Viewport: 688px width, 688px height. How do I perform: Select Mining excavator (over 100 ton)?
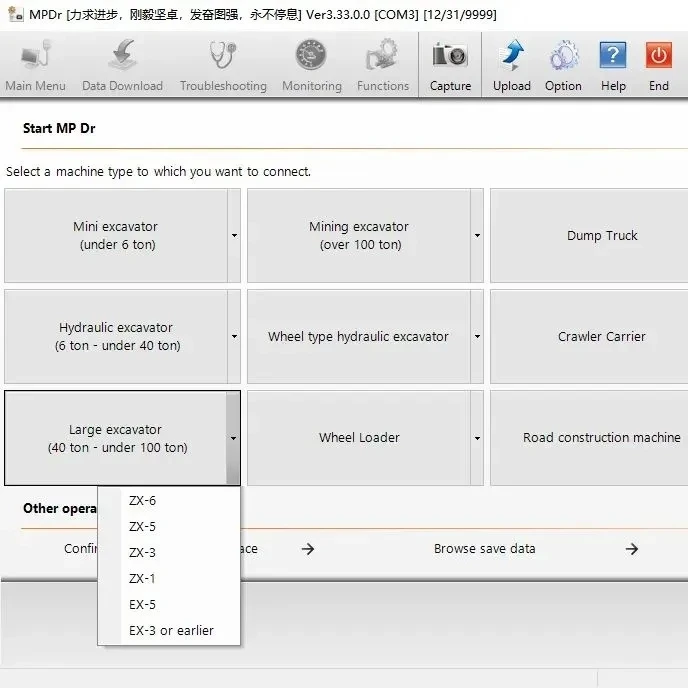(x=359, y=236)
